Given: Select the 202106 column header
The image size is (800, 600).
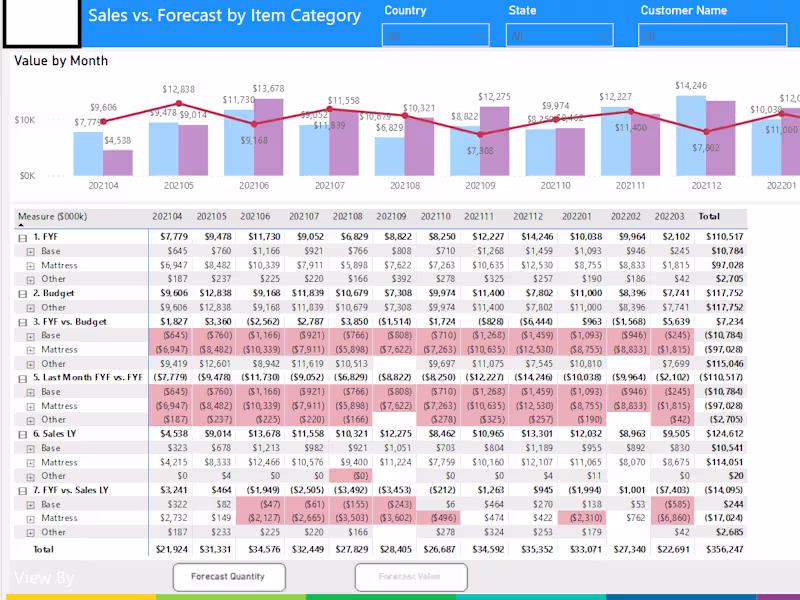Looking at the screenshot, I should 255,216.
